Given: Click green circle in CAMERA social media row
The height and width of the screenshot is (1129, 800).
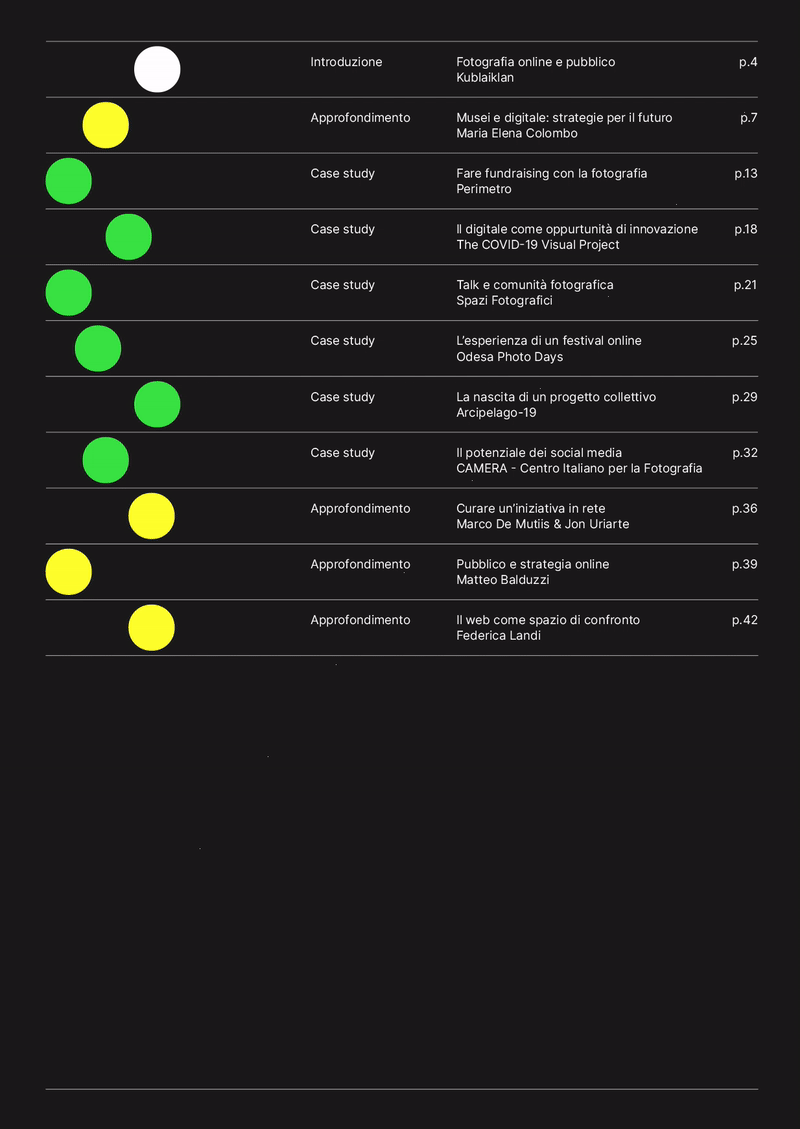Looking at the screenshot, I should [x=105, y=461].
